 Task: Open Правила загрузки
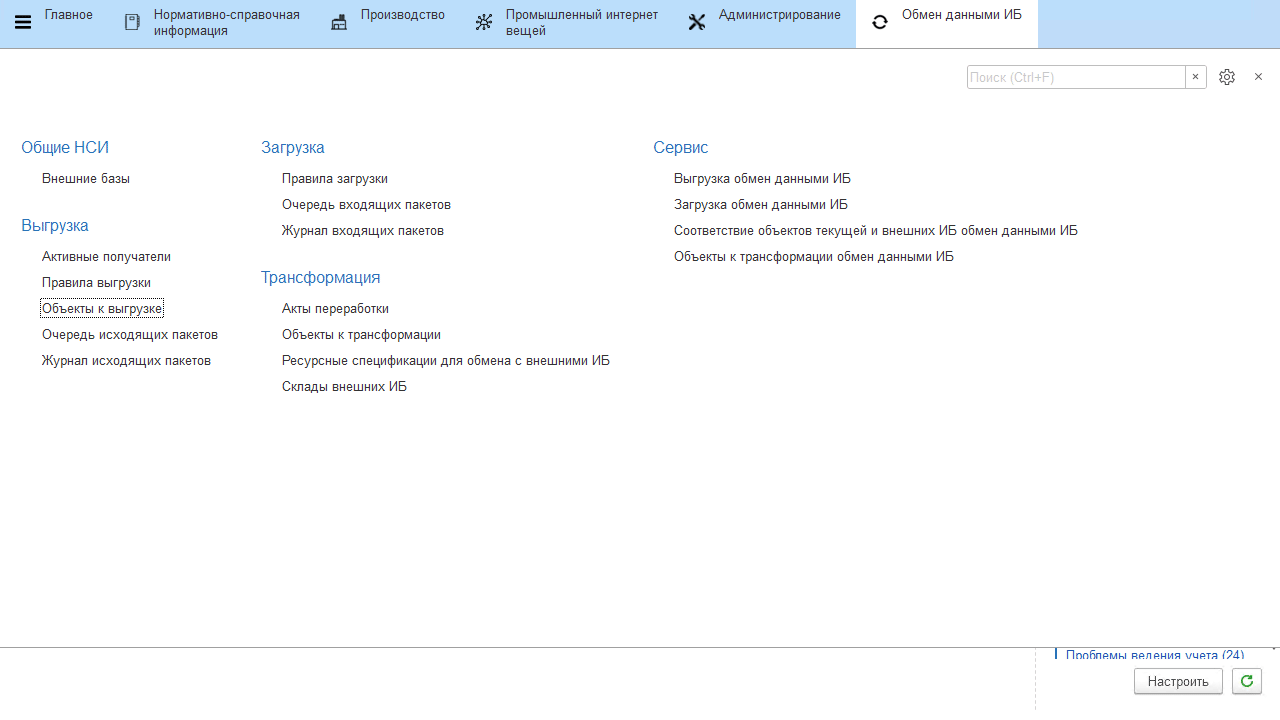pyautogui.click(x=334, y=179)
